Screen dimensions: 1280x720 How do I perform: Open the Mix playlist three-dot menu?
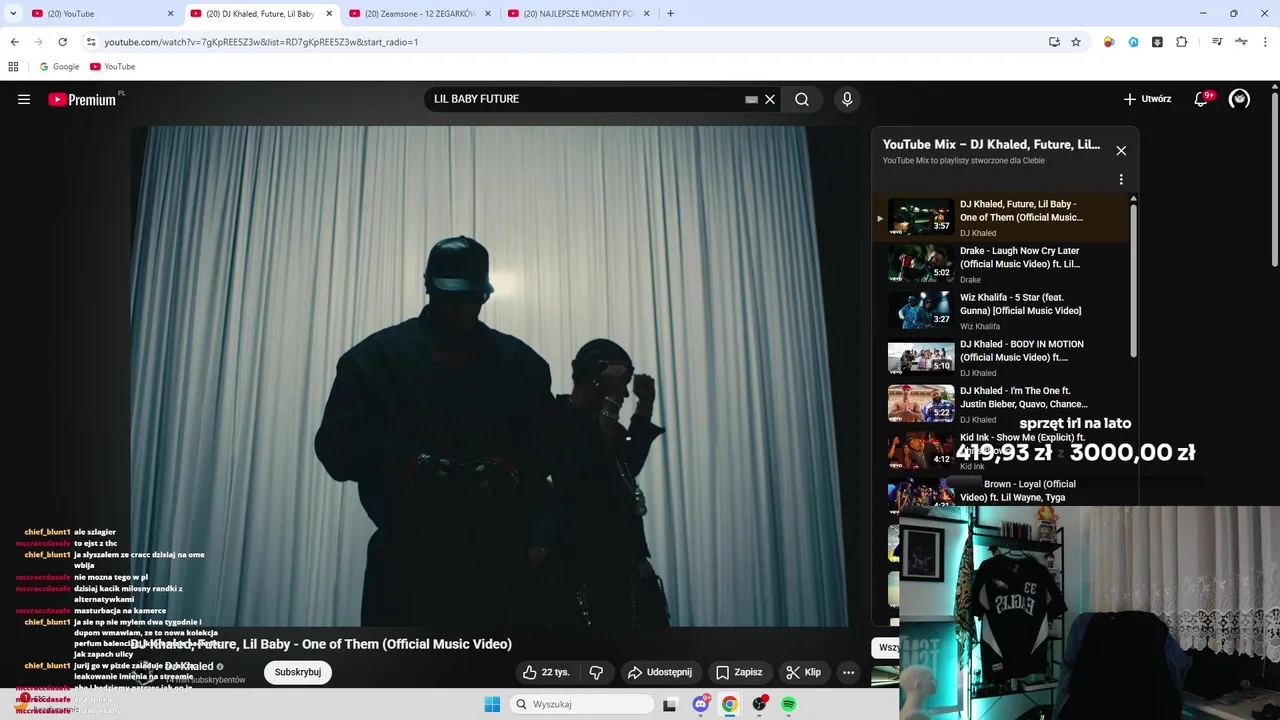[1121, 179]
